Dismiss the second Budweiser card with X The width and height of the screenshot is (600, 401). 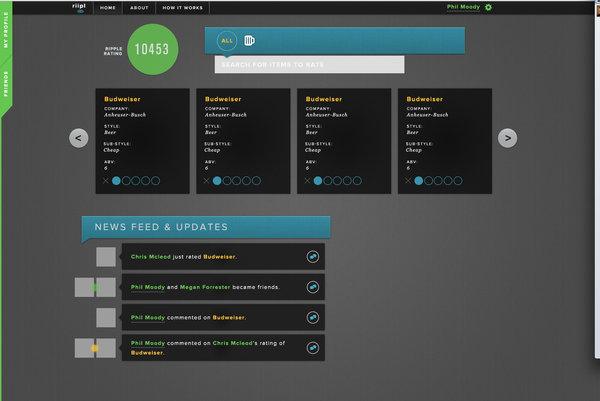(207, 181)
